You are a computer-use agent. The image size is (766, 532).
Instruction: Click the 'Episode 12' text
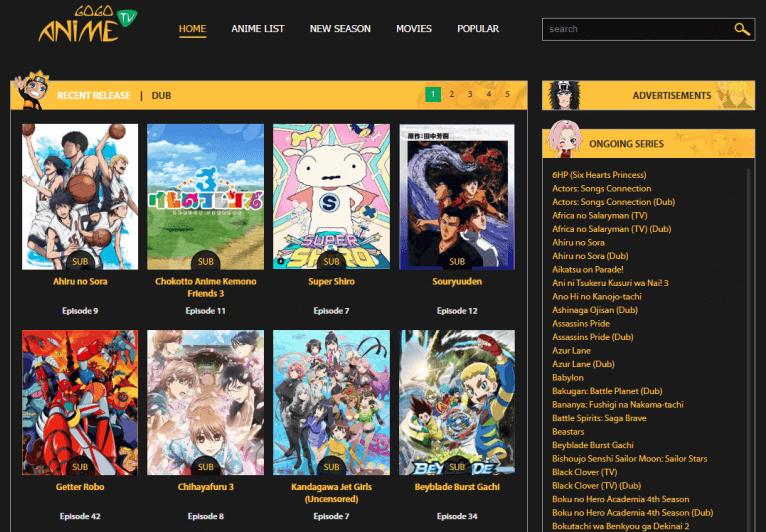coord(457,311)
